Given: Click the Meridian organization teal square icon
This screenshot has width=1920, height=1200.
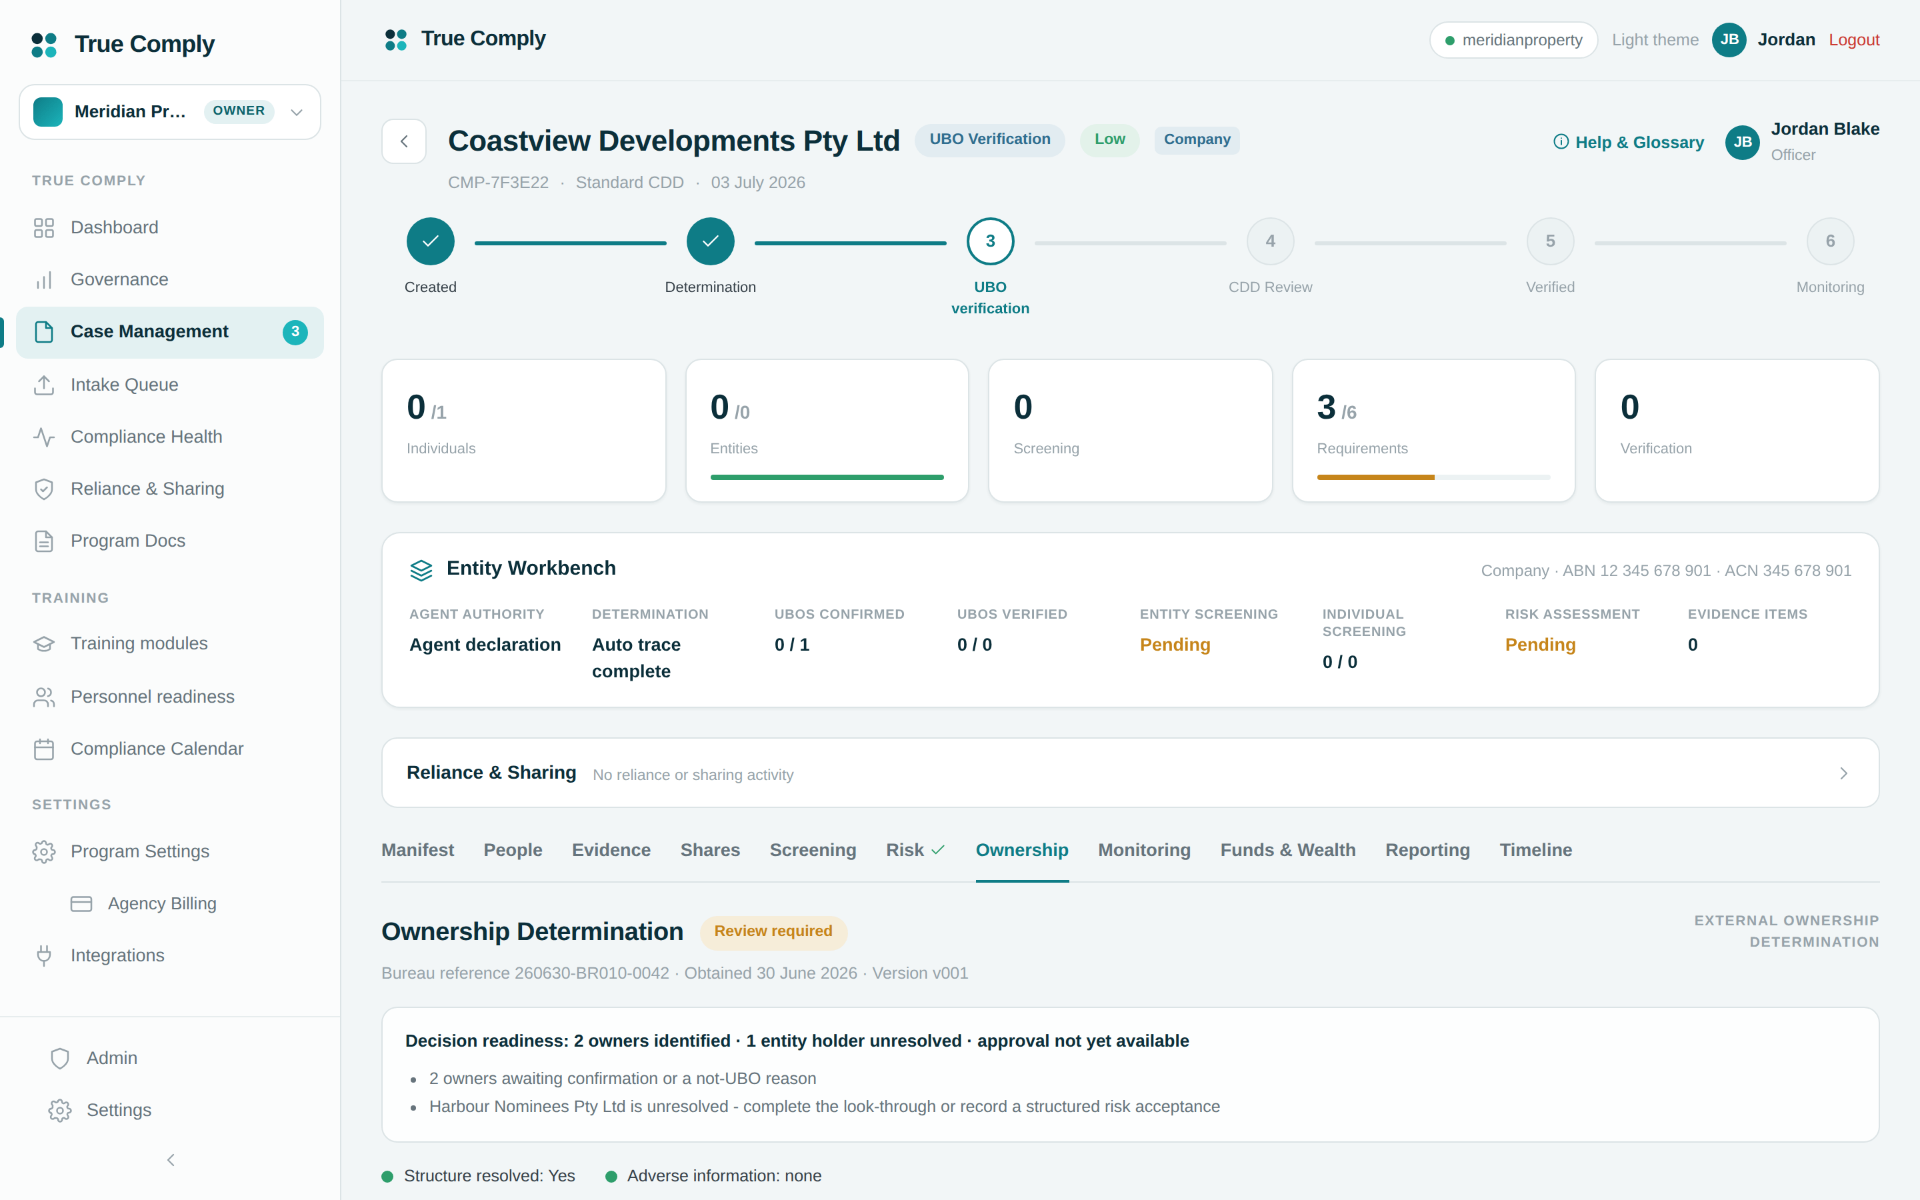Looking at the screenshot, I should click(48, 112).
